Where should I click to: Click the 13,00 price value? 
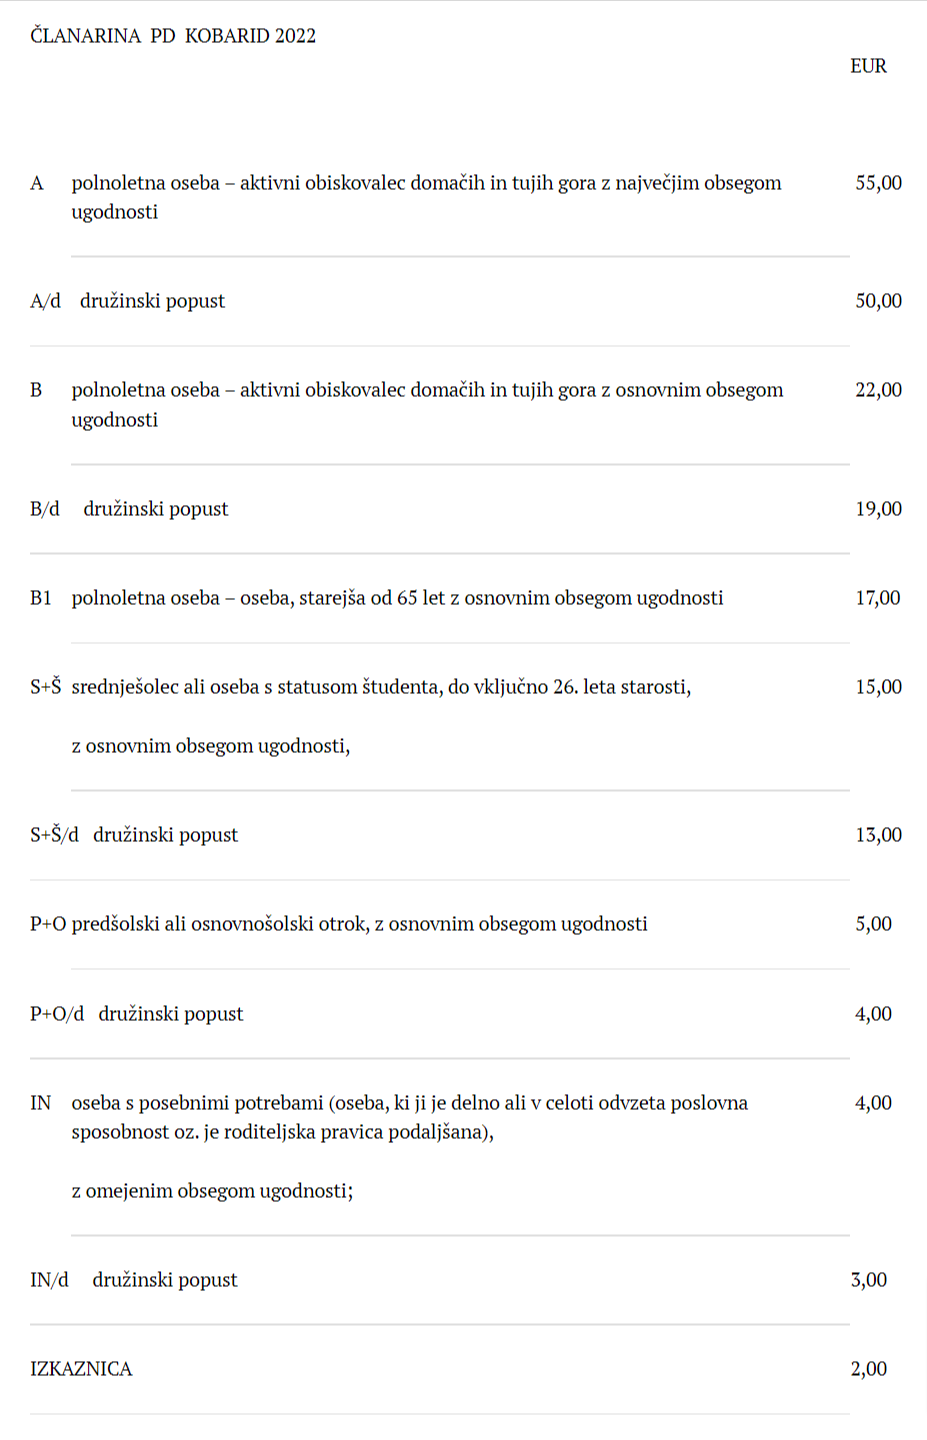(878, 835)
